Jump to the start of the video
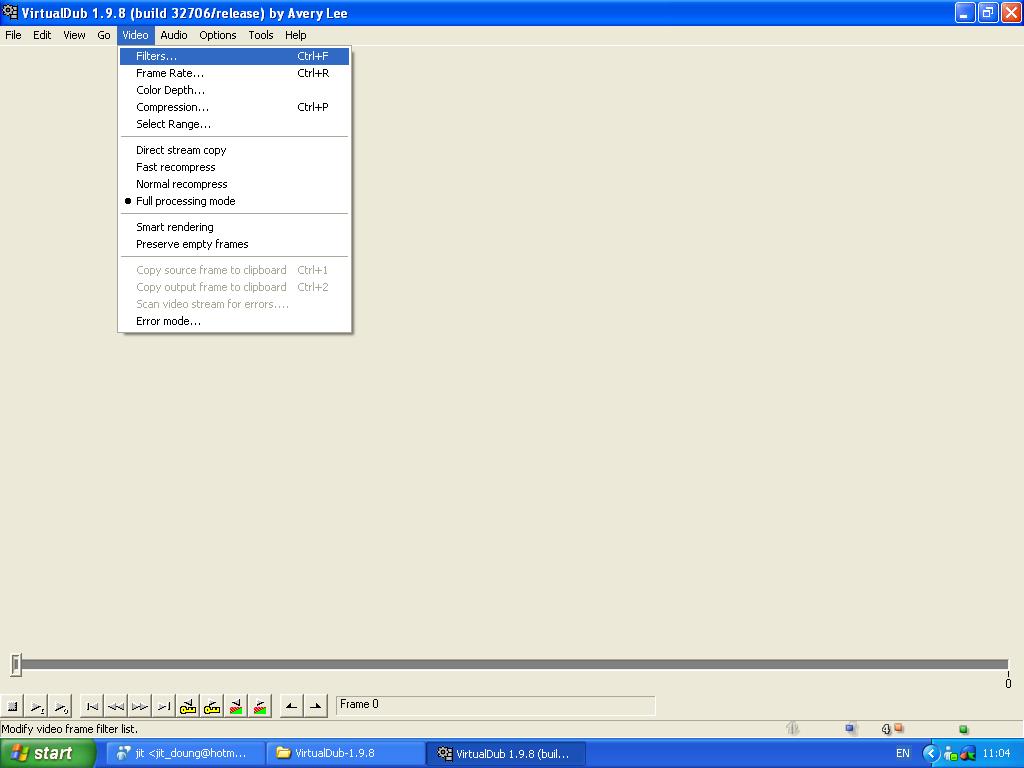The height and width of the screenshot is (768, 1024). (x=92, y=706)
